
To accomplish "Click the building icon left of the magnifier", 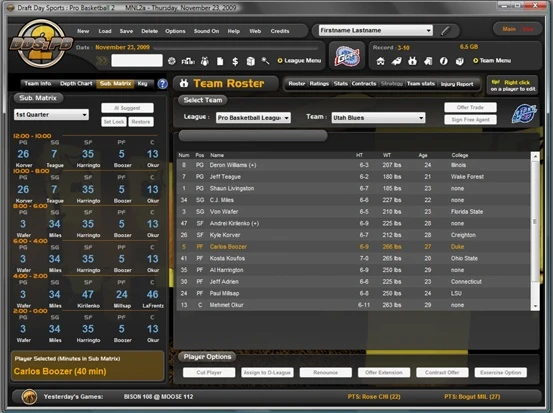I will click(x=250, y=61).
